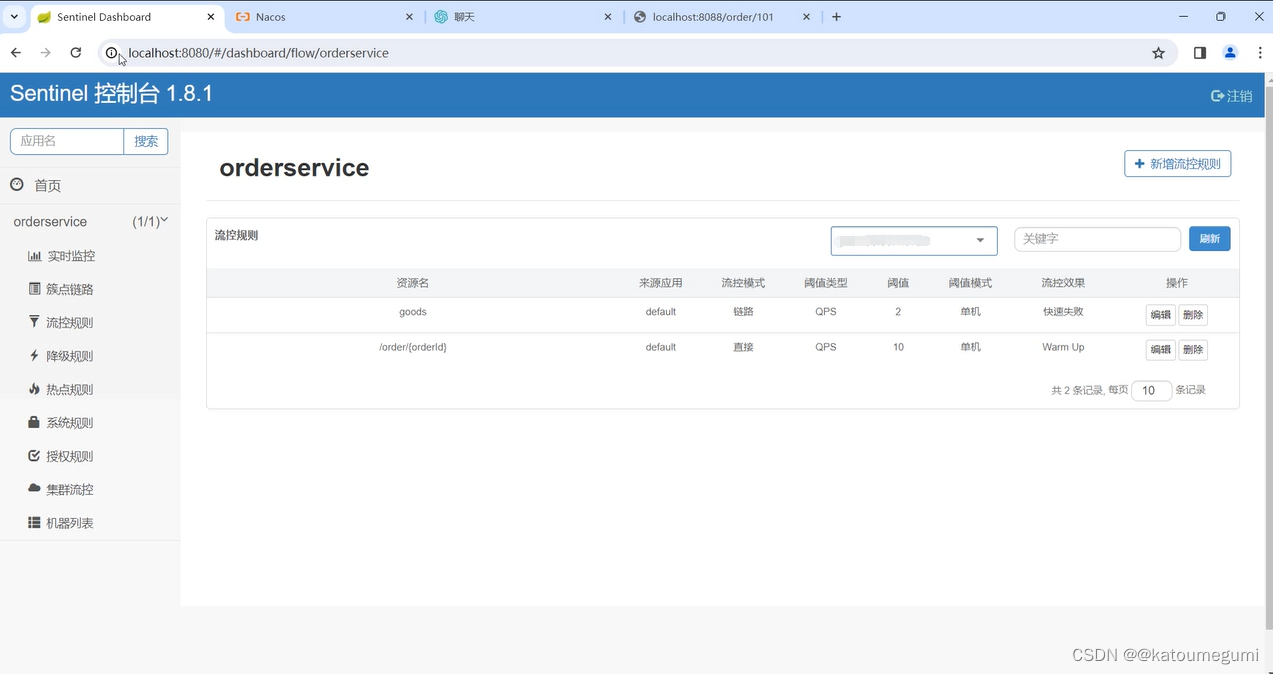Image resolution: width=1273 pixels, height=674 pixels.
Task: Collapse the orderservice app menu
Action: (x=90, y=222)
